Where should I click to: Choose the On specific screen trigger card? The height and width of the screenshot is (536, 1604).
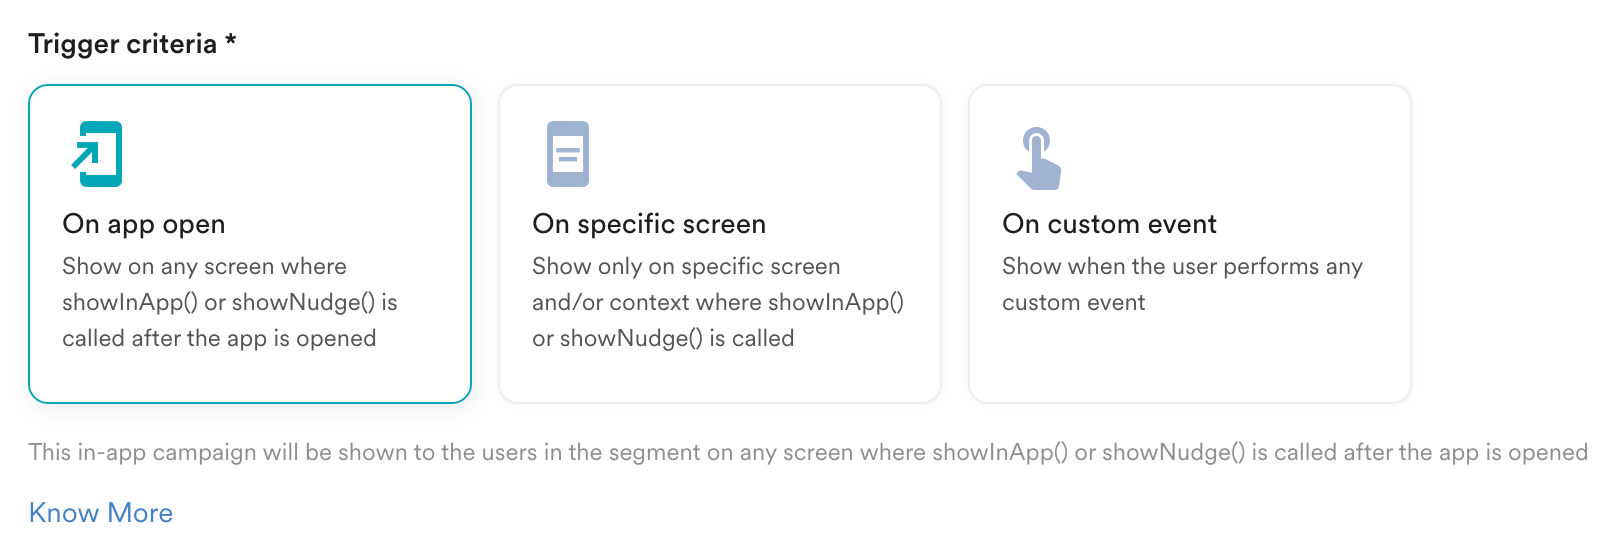720,244
